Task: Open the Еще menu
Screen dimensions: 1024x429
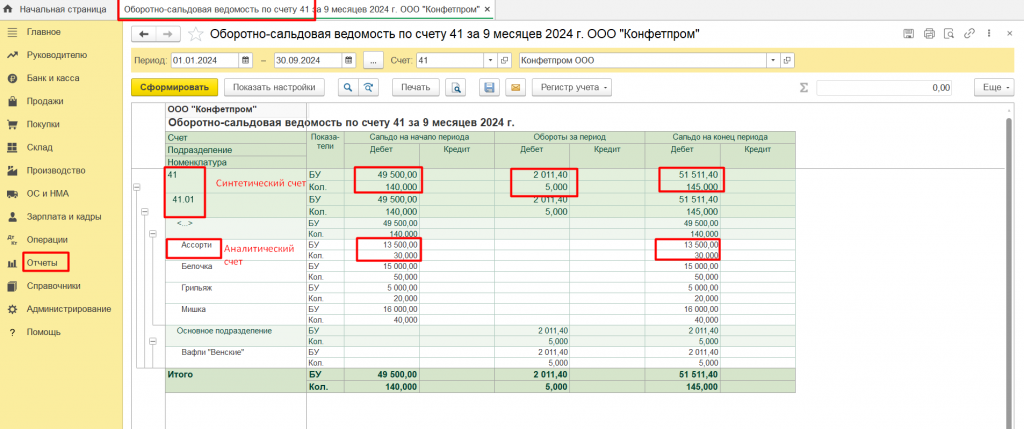Action: click(994, 88)
